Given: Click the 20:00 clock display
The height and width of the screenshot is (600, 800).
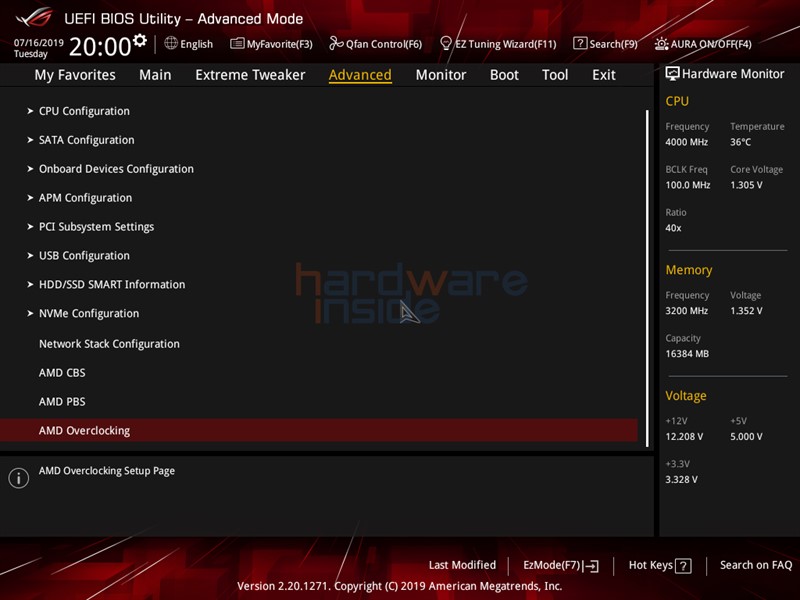Looking at the screenshot, I should tap(100, 46).
